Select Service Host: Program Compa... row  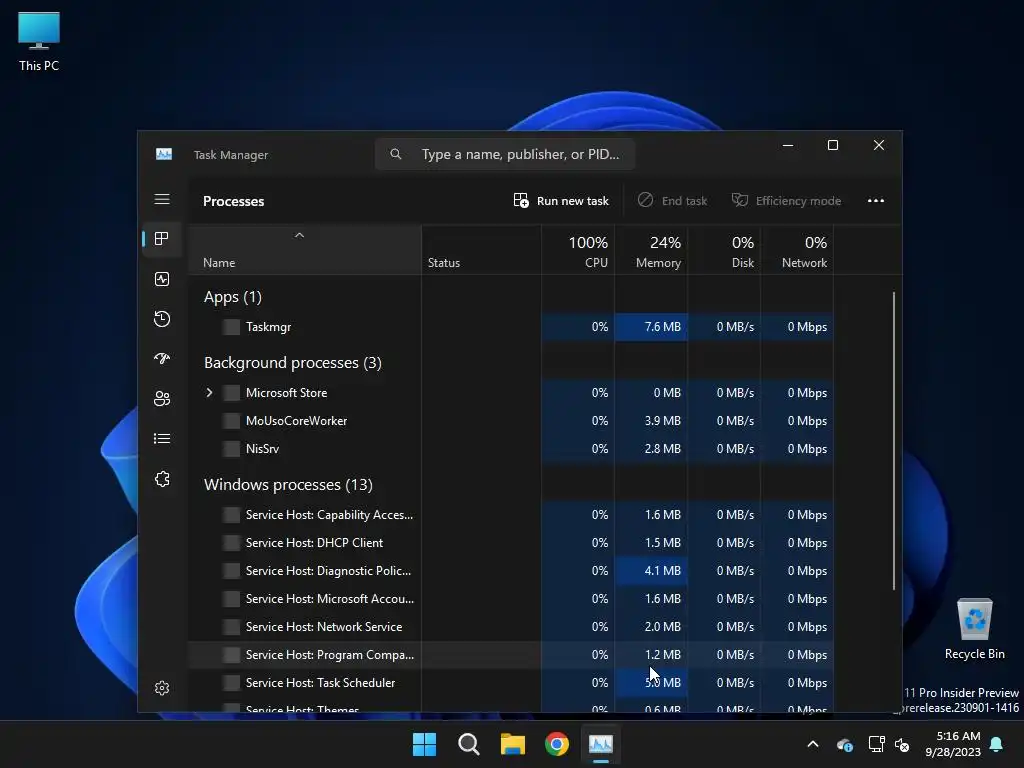[511, 655]
